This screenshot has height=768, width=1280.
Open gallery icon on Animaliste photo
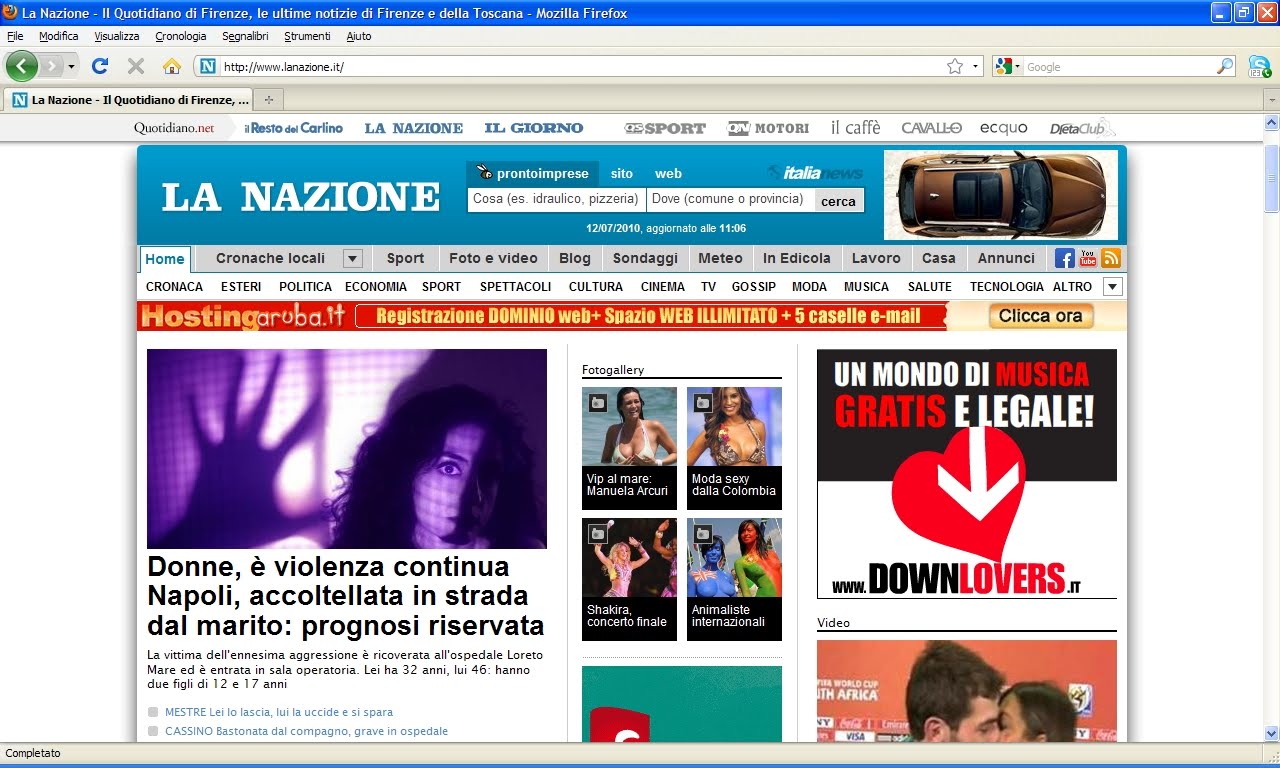703,533
